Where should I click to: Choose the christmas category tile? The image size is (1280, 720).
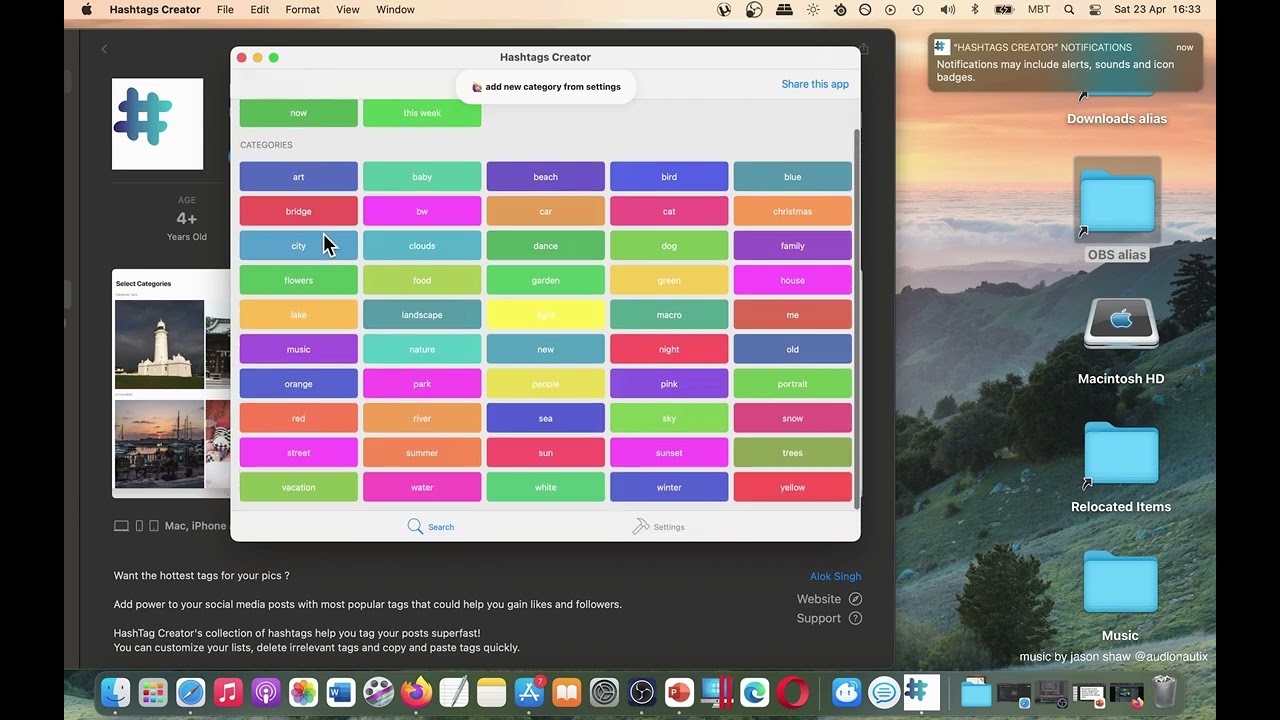[x=792, y=211]
